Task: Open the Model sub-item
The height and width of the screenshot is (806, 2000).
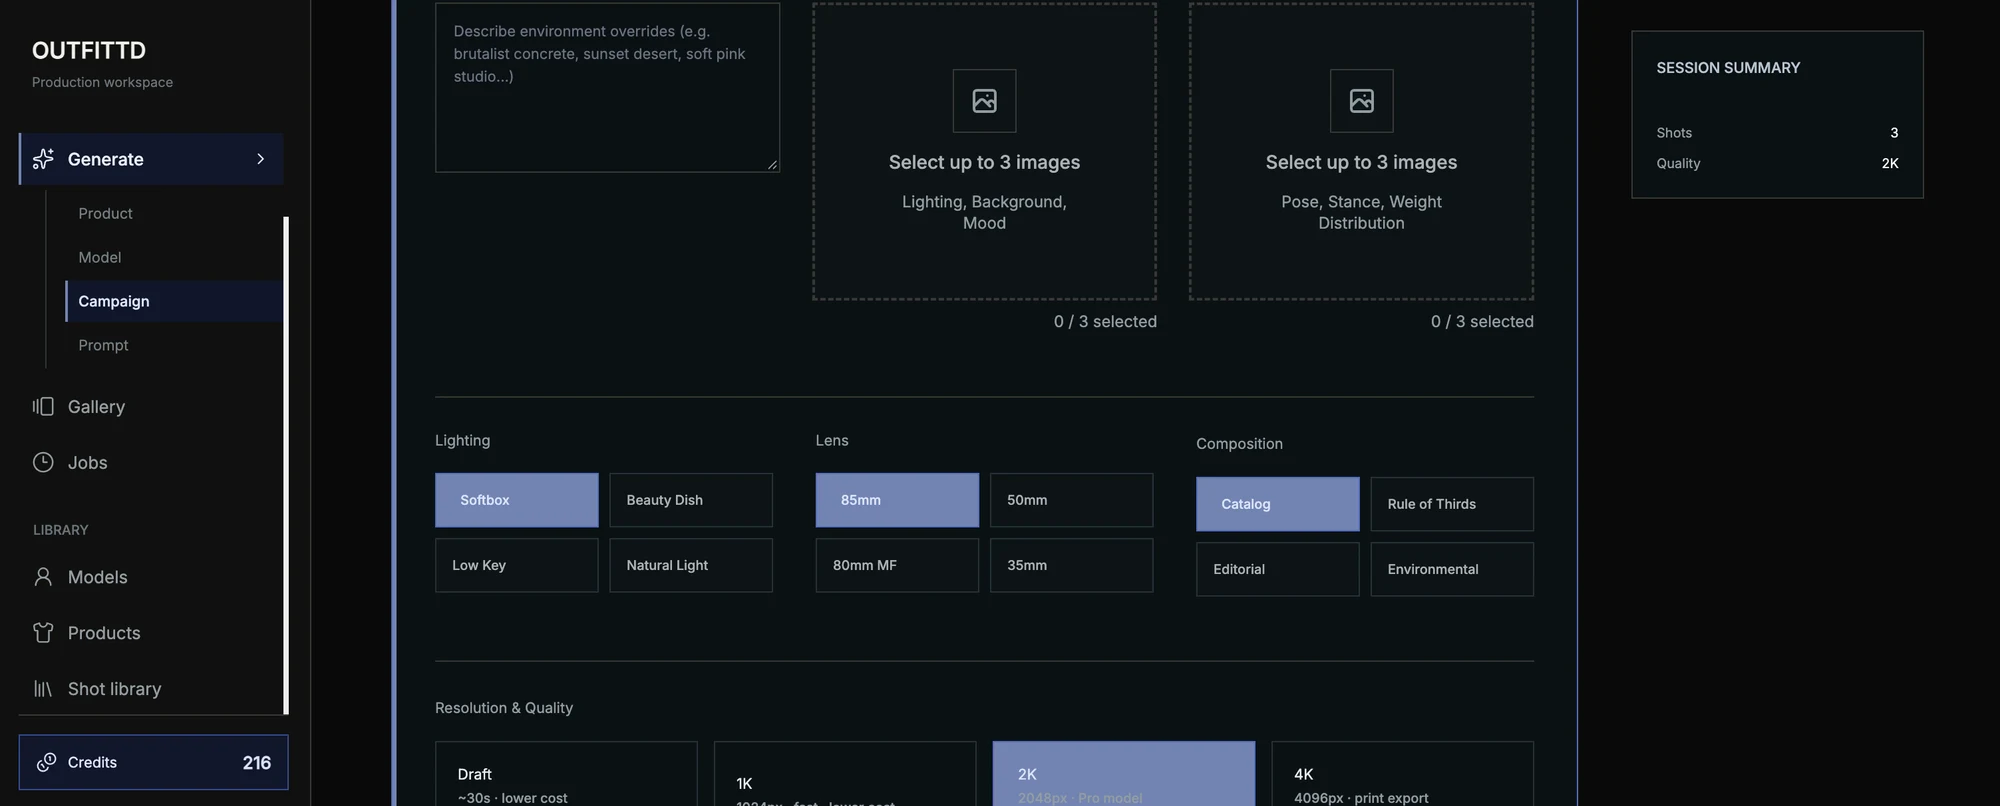Action: point(174,257)
